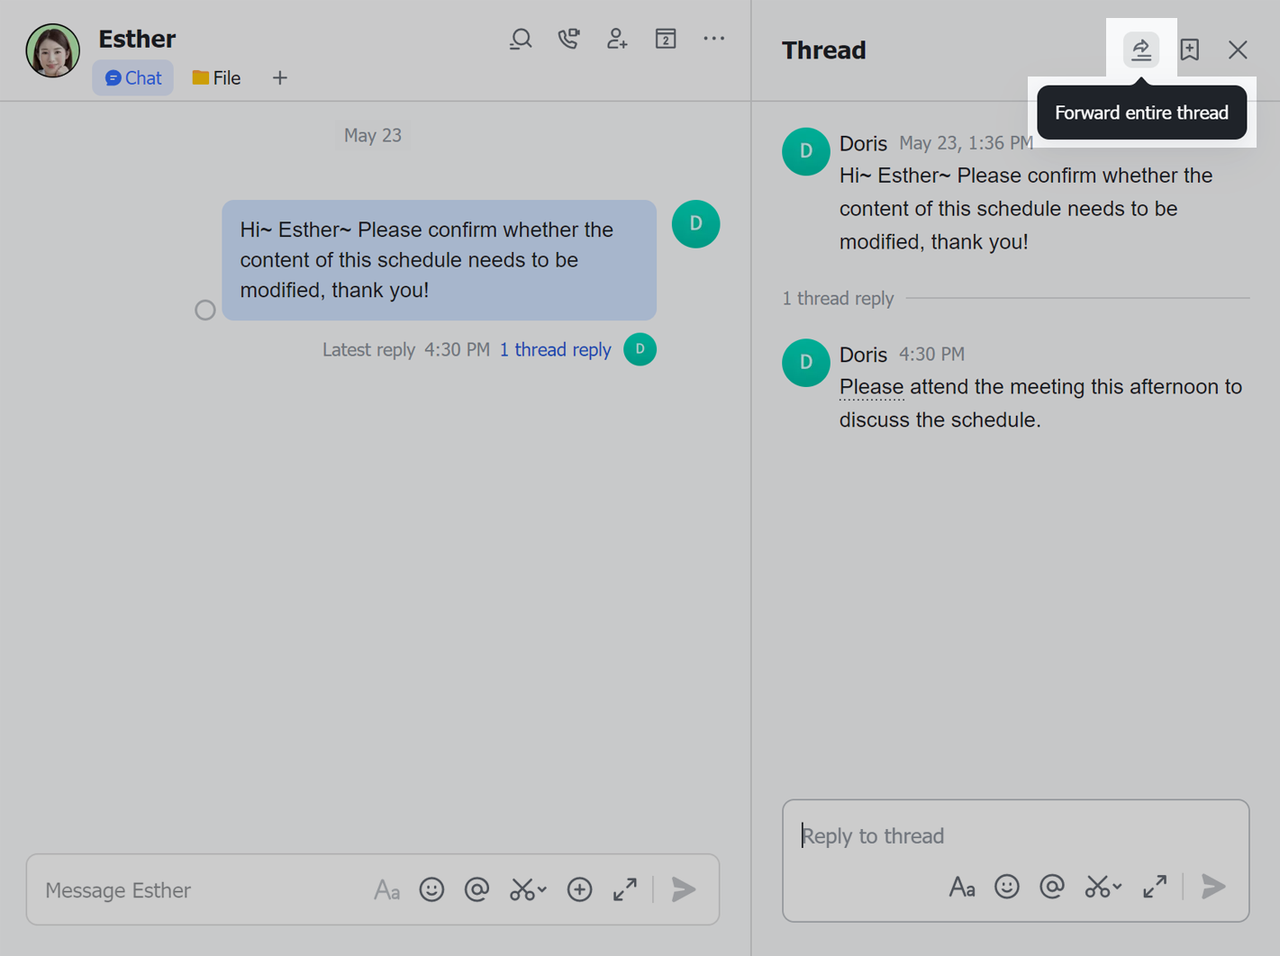The image size is (1280, 956).
Task: Click the Forward entire thread icon
Action: (1141, 49)
